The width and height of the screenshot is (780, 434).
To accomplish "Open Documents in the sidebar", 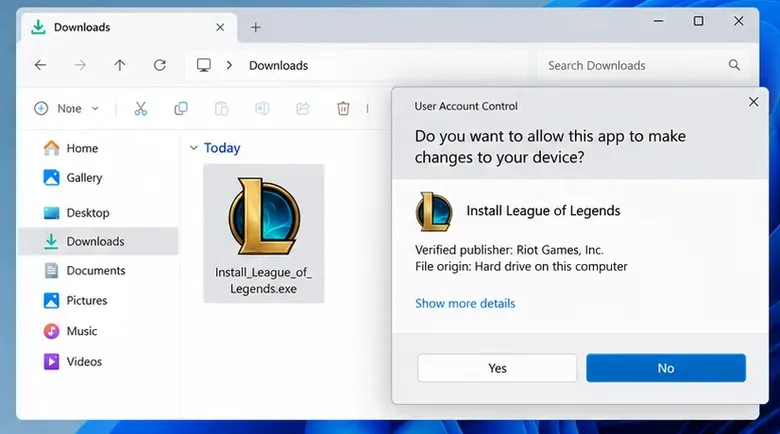I will (98, 271).
